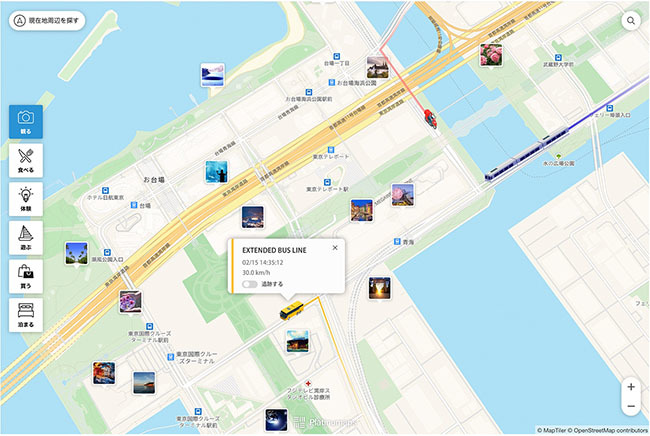
Task: Zoom out with the minus button
Action: click(x=631, y=406)
